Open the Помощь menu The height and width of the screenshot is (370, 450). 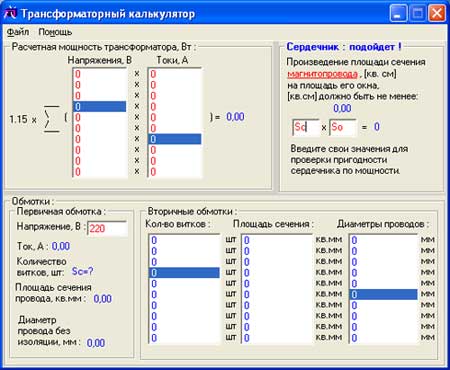tap(55, 32)
